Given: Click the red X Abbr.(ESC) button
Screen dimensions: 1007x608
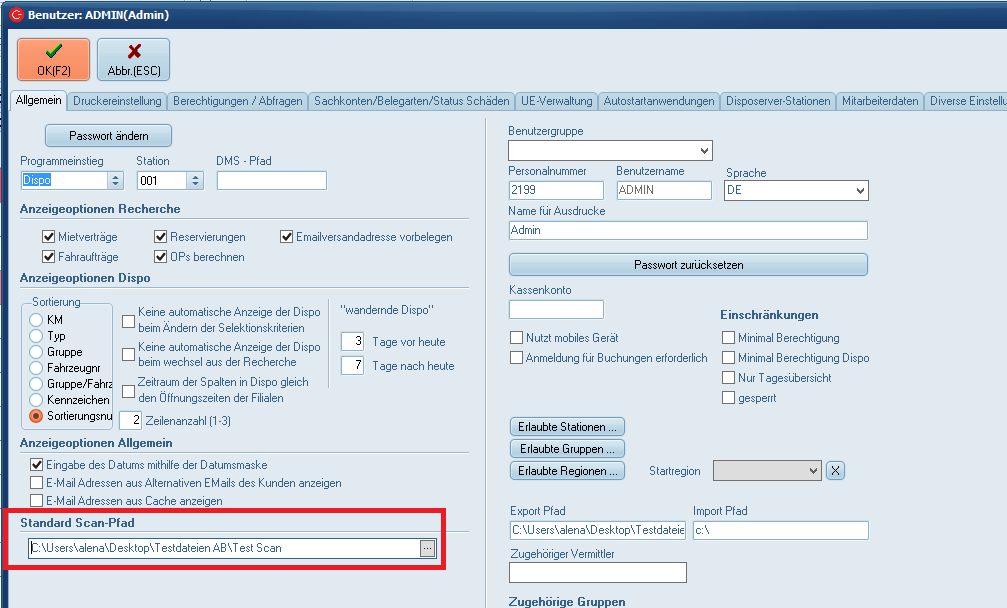Looking at the screenshot, I should coord(133,59).
